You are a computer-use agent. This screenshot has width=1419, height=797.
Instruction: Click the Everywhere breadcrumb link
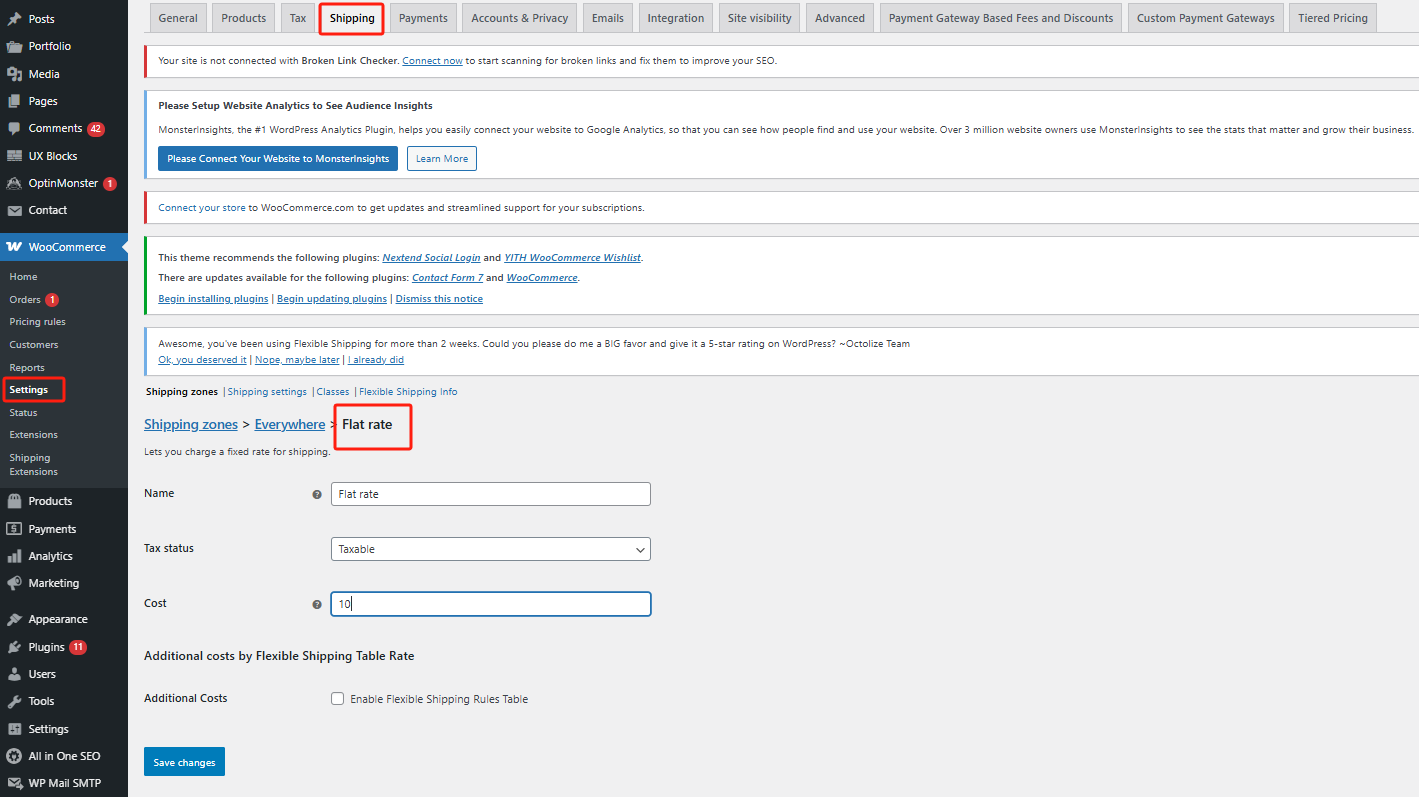tap(290, 425)
